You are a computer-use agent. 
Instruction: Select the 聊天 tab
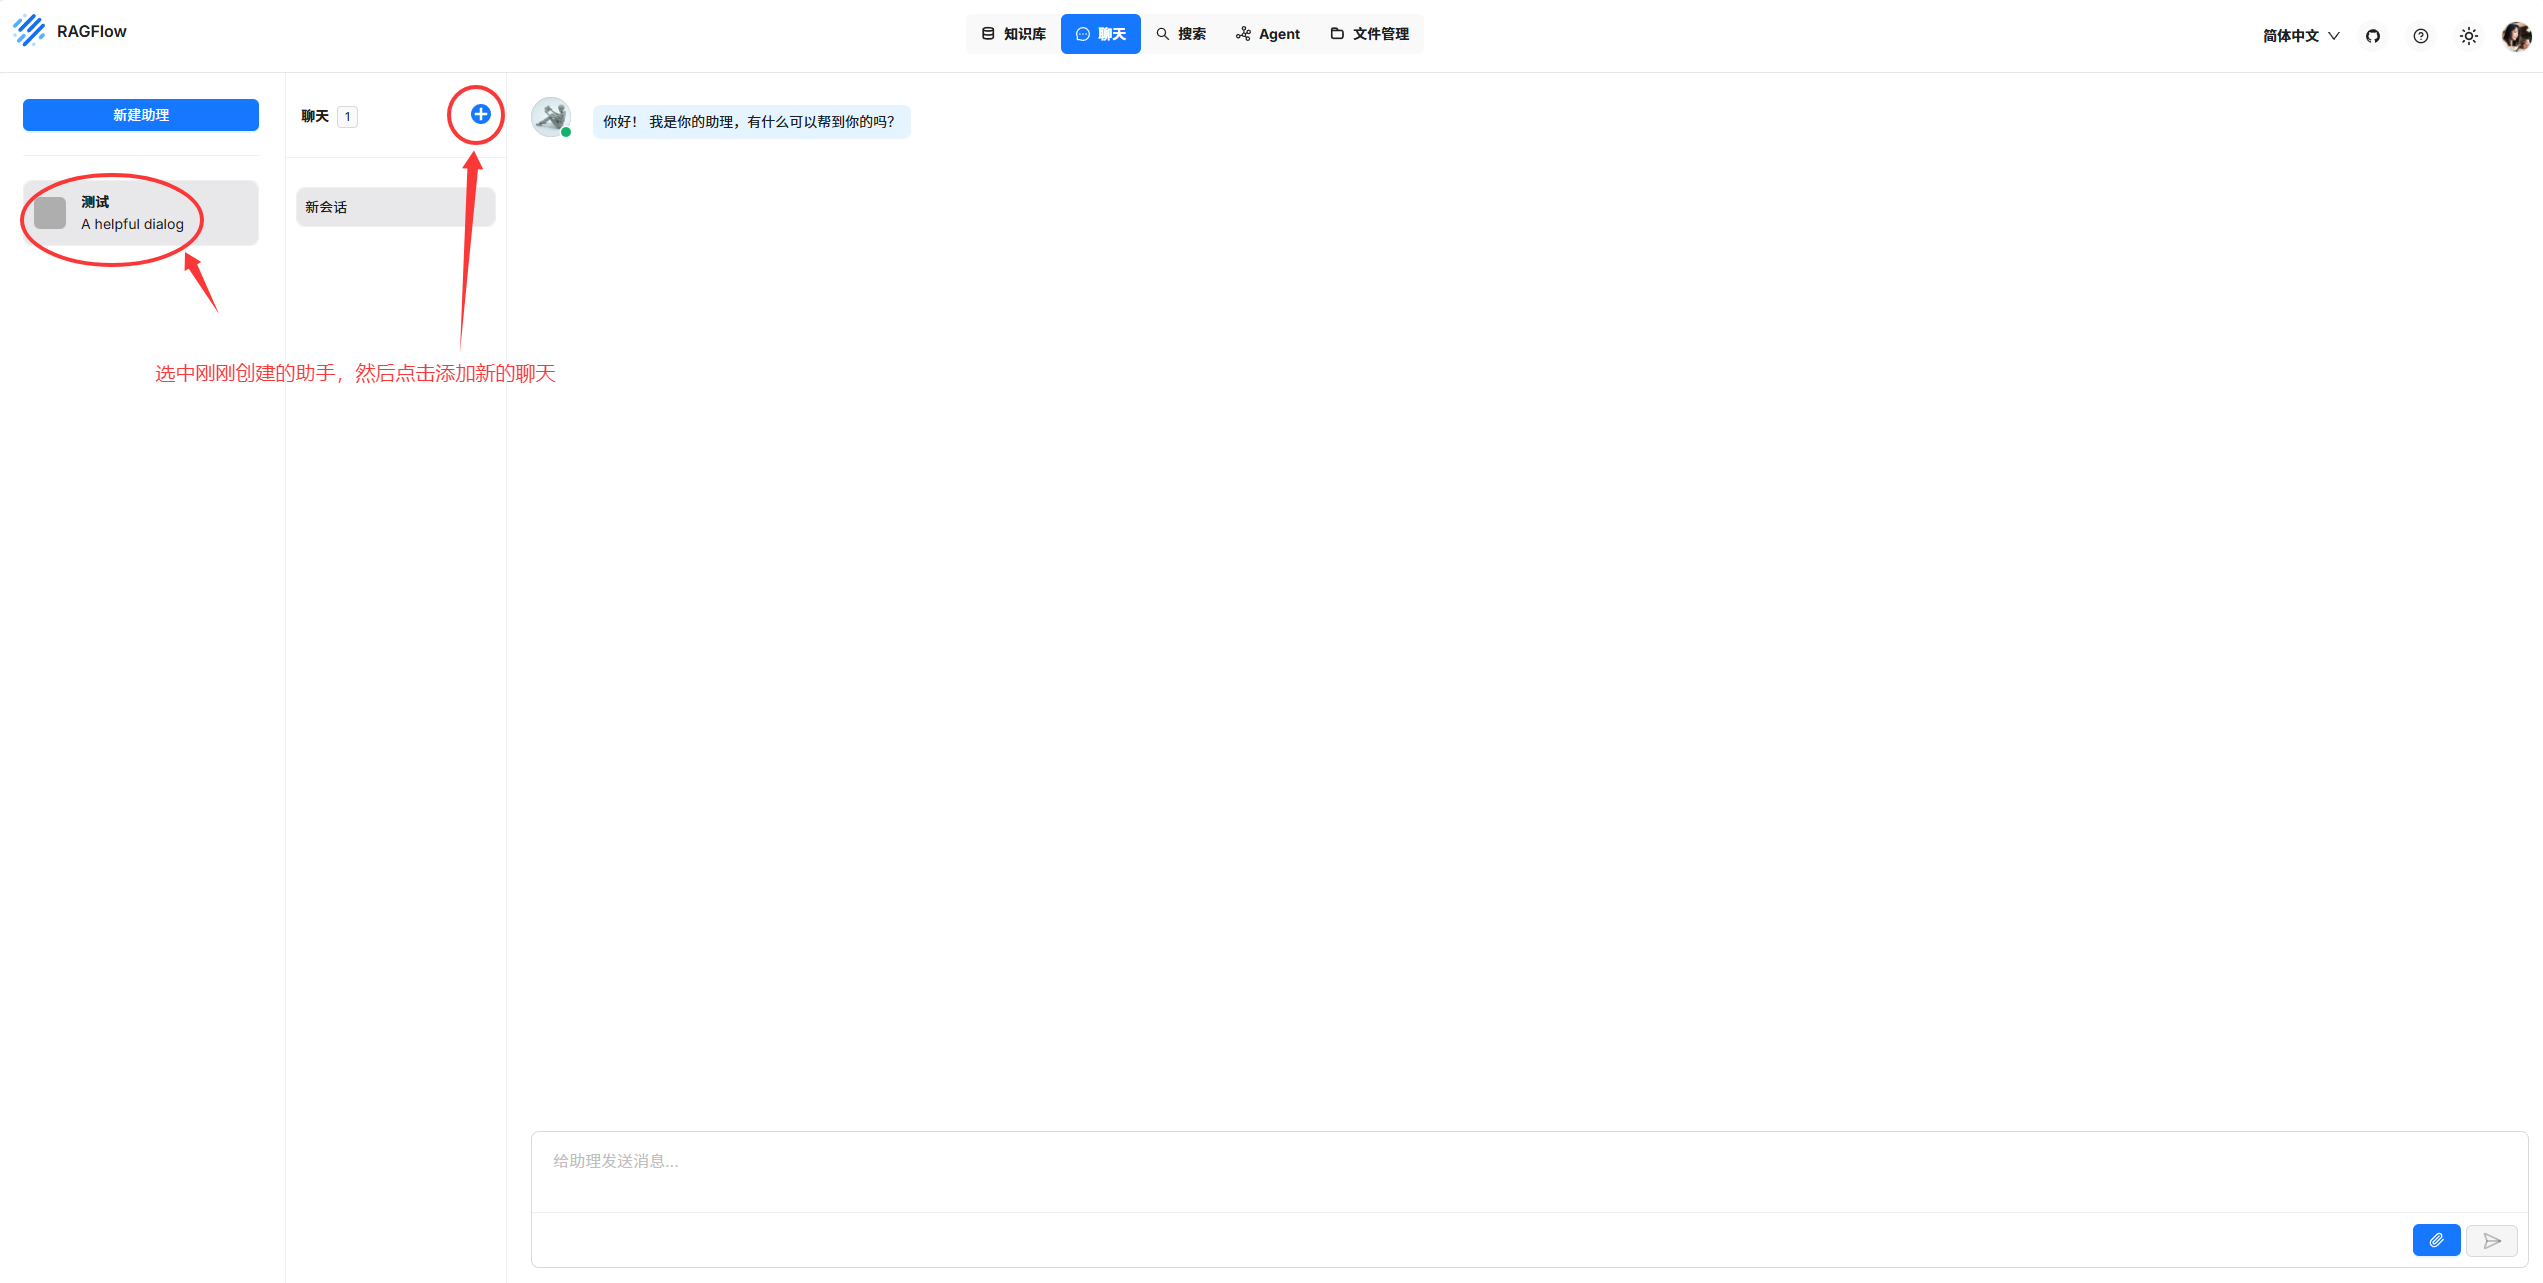1100,34
